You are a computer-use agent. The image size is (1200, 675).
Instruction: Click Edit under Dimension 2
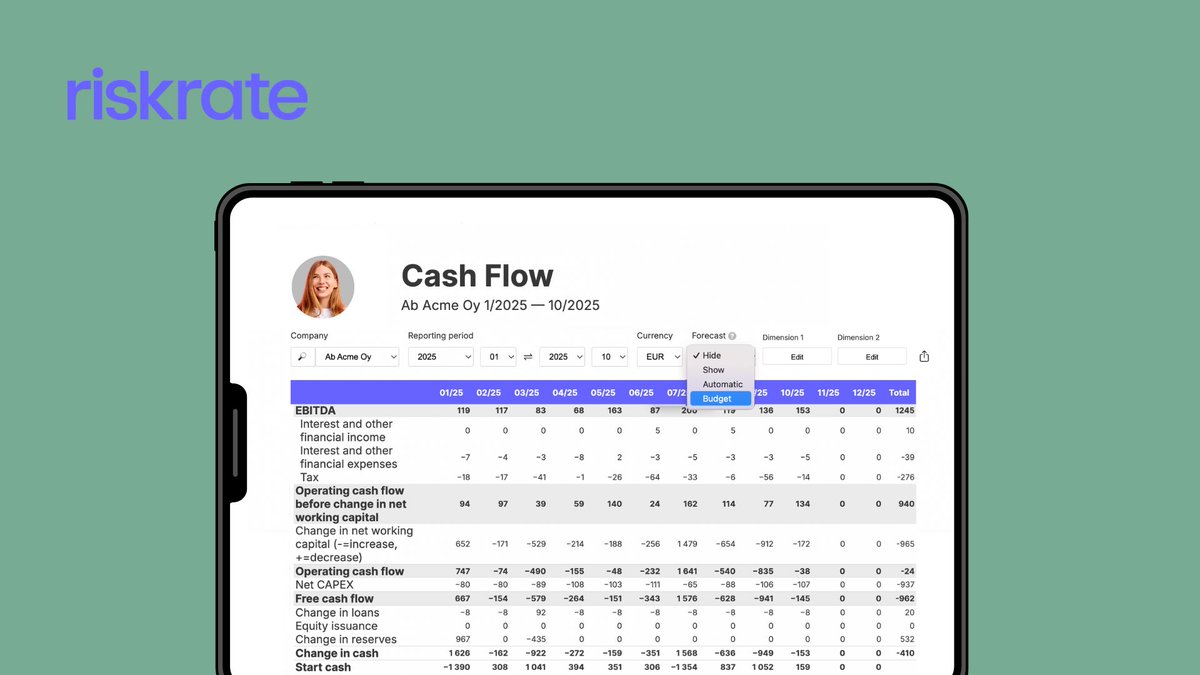(x=871, y=356)
